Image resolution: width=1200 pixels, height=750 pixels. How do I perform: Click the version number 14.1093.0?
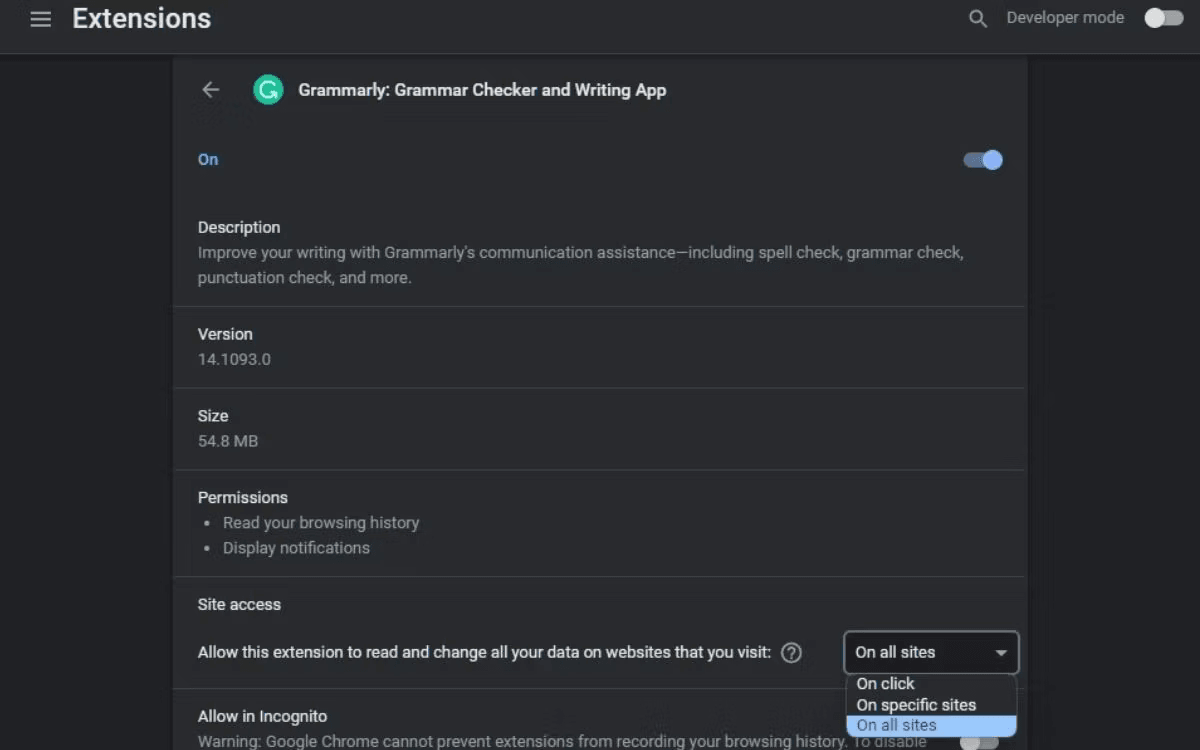(x=234, y=359)
